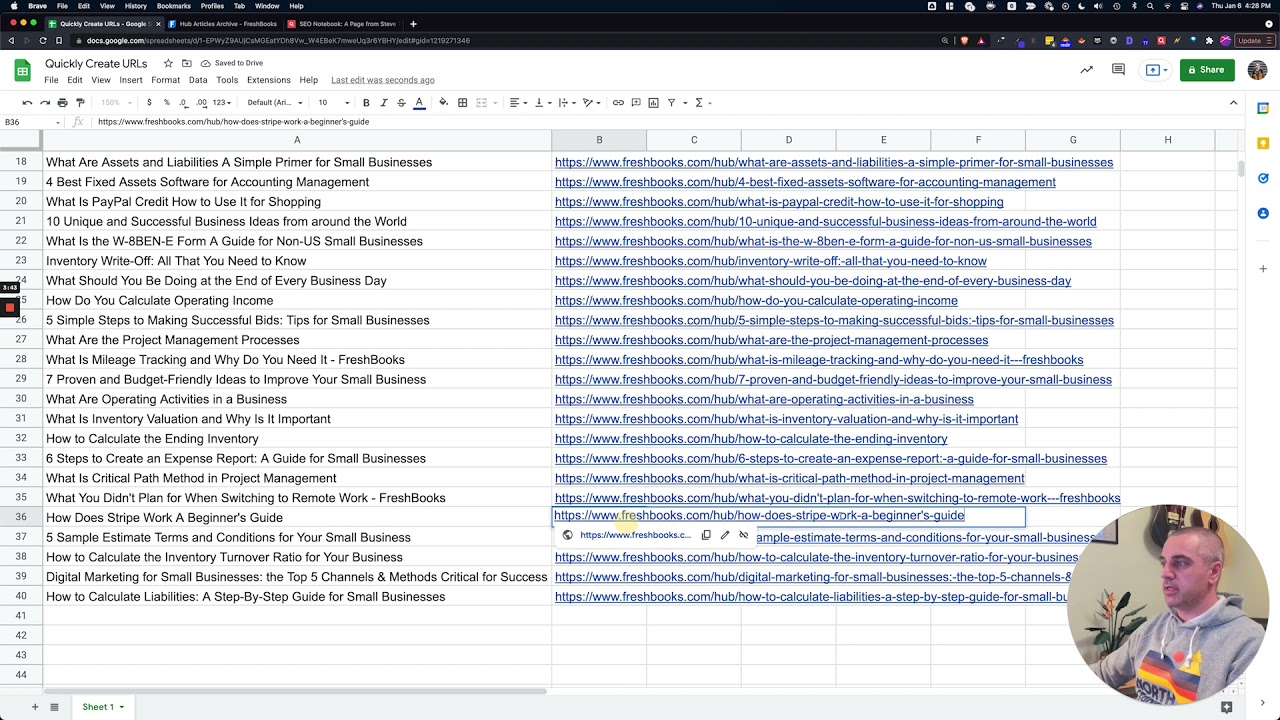Open freshbooks link in hover popup

point(635,535)
